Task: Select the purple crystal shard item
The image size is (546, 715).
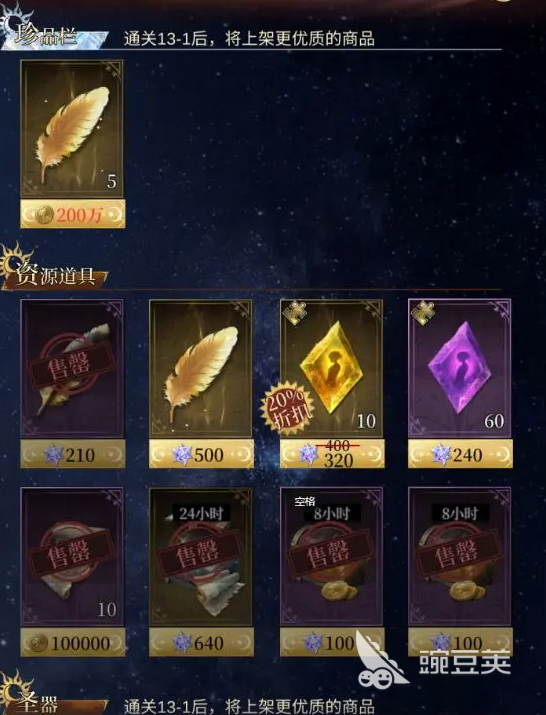Action: click(460, 368)
